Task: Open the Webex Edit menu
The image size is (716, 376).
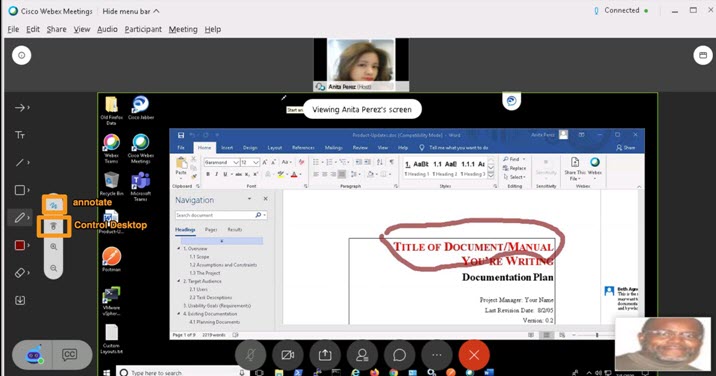Action: 33,29
